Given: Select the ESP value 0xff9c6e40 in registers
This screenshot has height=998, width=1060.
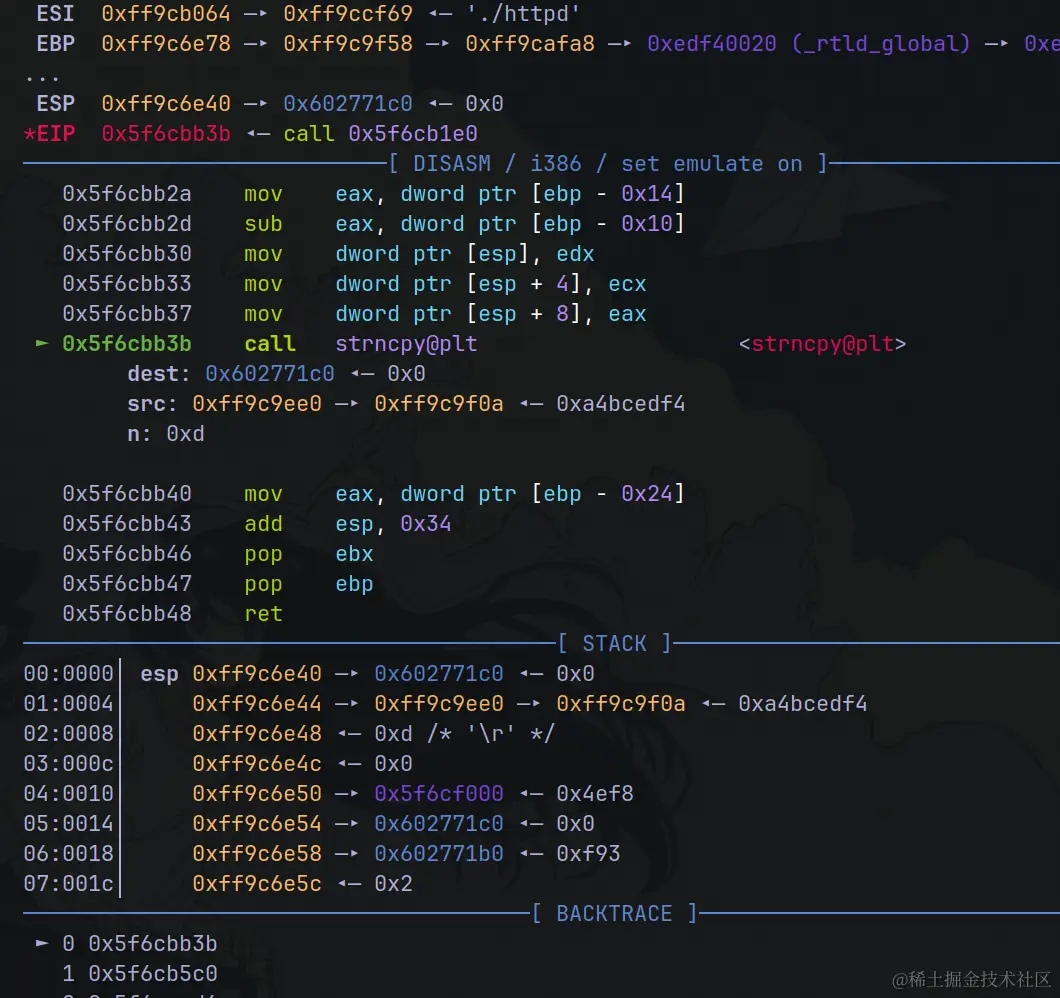Looking at the screenshot, I should (166, 103).
